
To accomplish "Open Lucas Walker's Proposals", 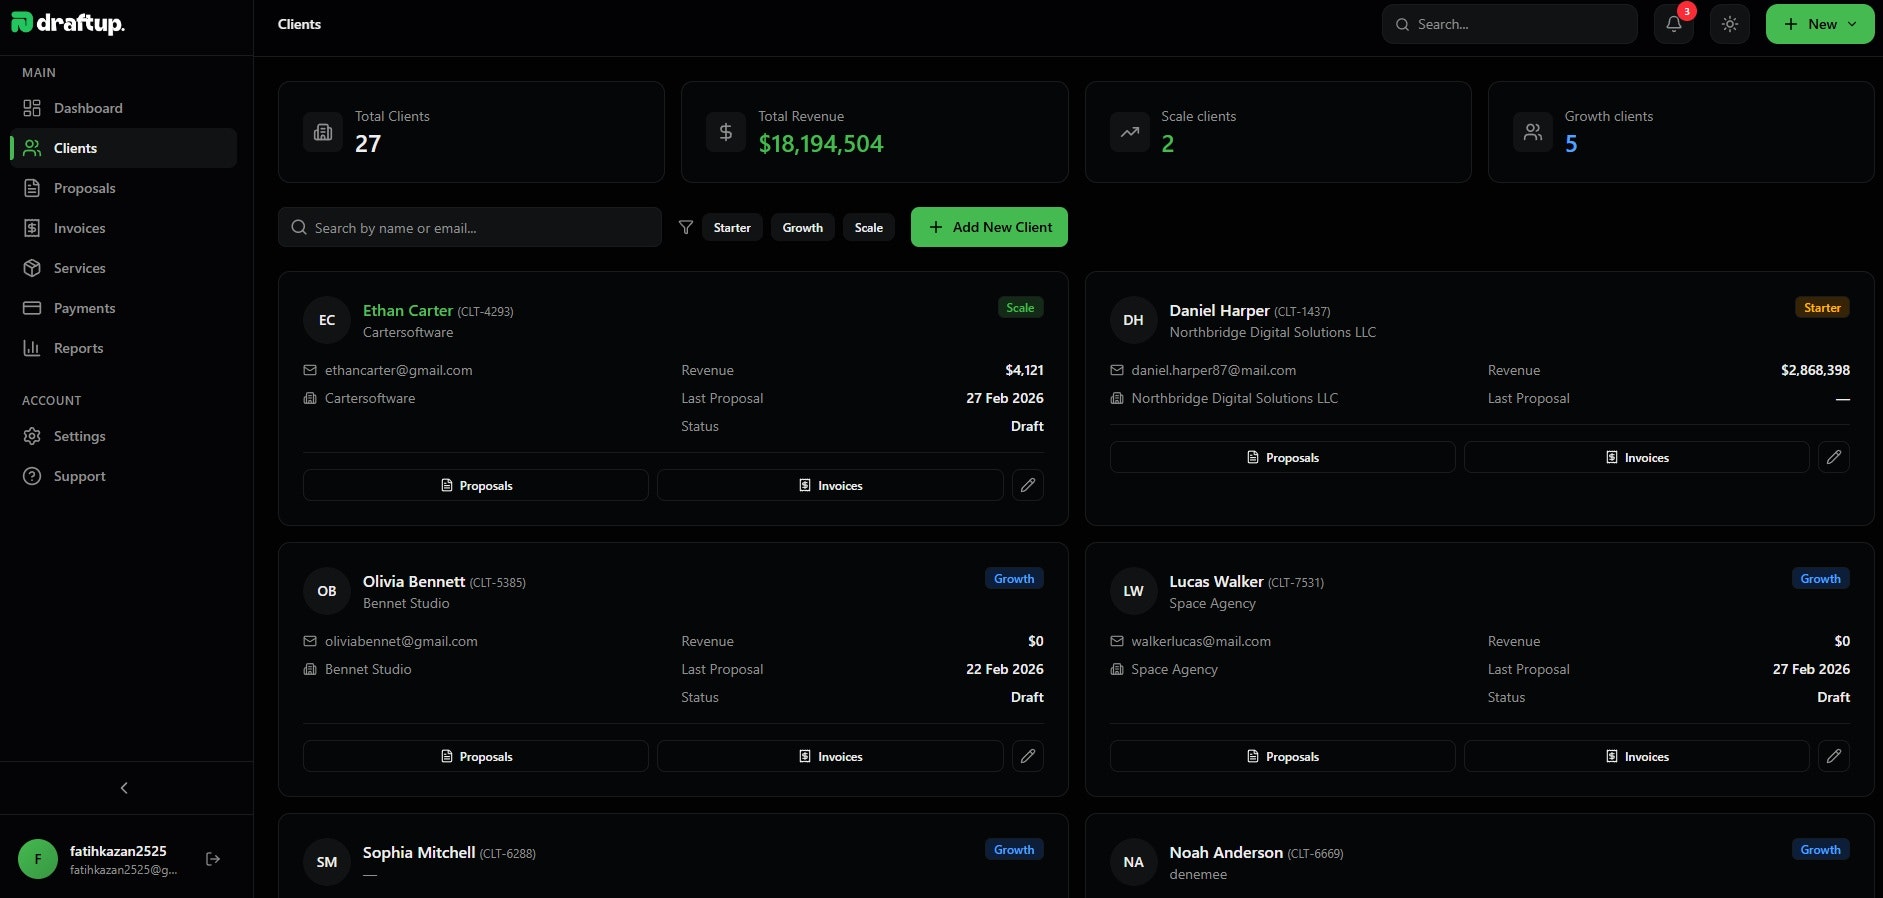I will (1283, 756).
